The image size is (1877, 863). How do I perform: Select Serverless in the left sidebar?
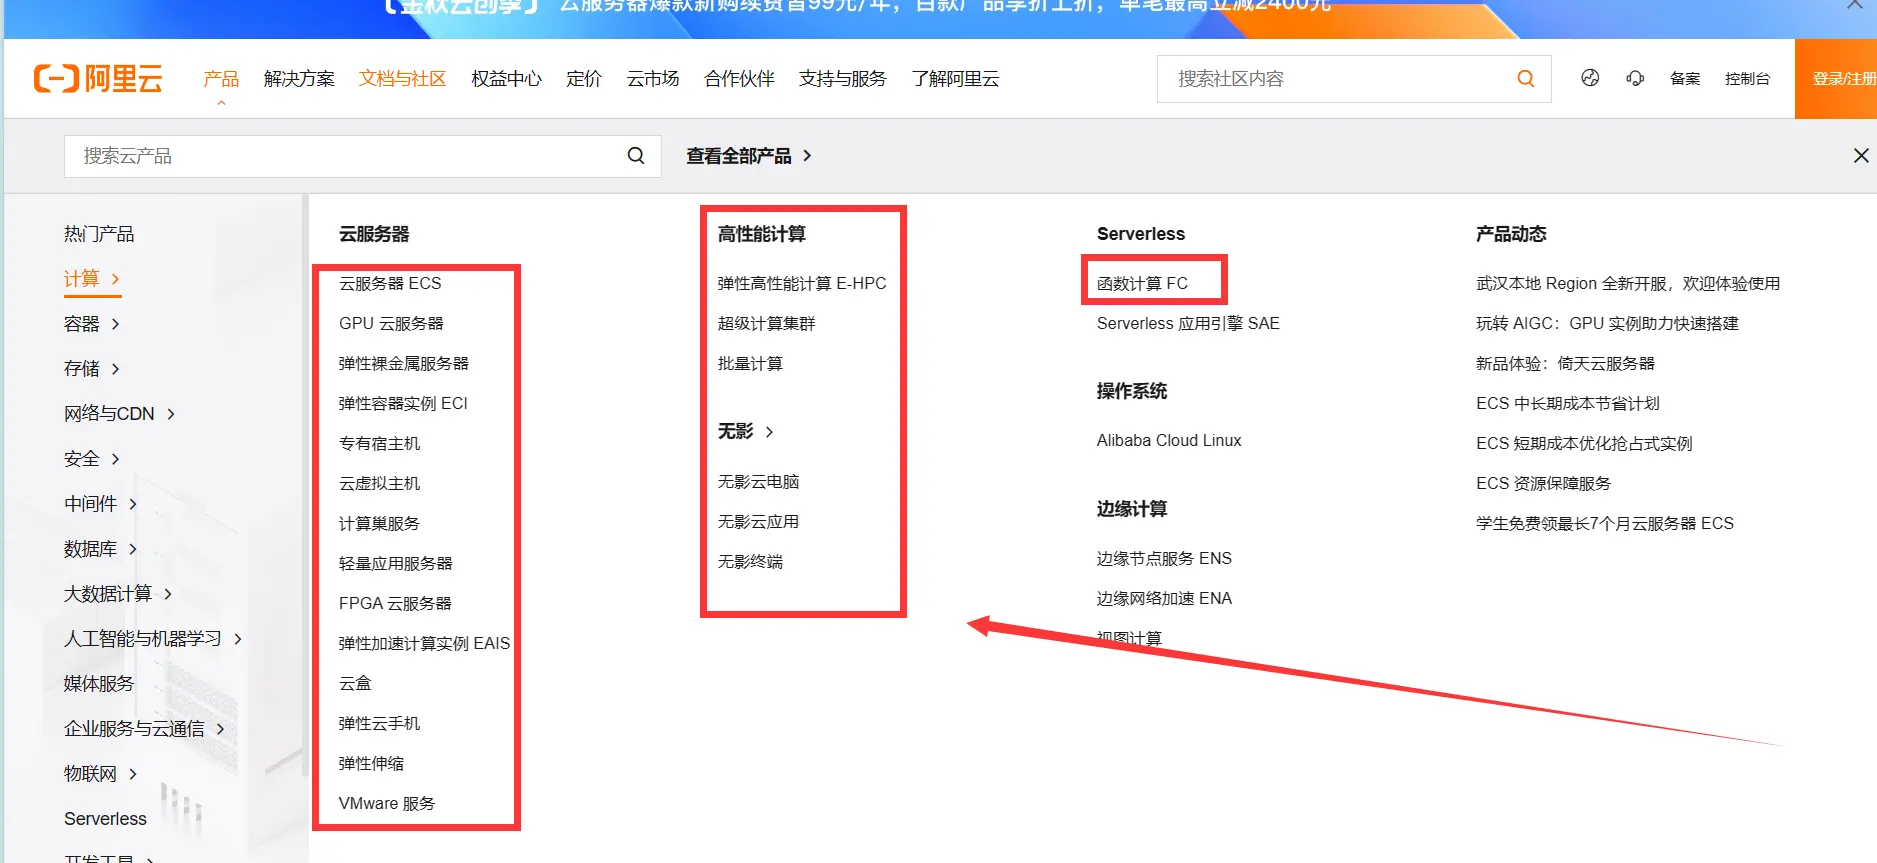105,819
